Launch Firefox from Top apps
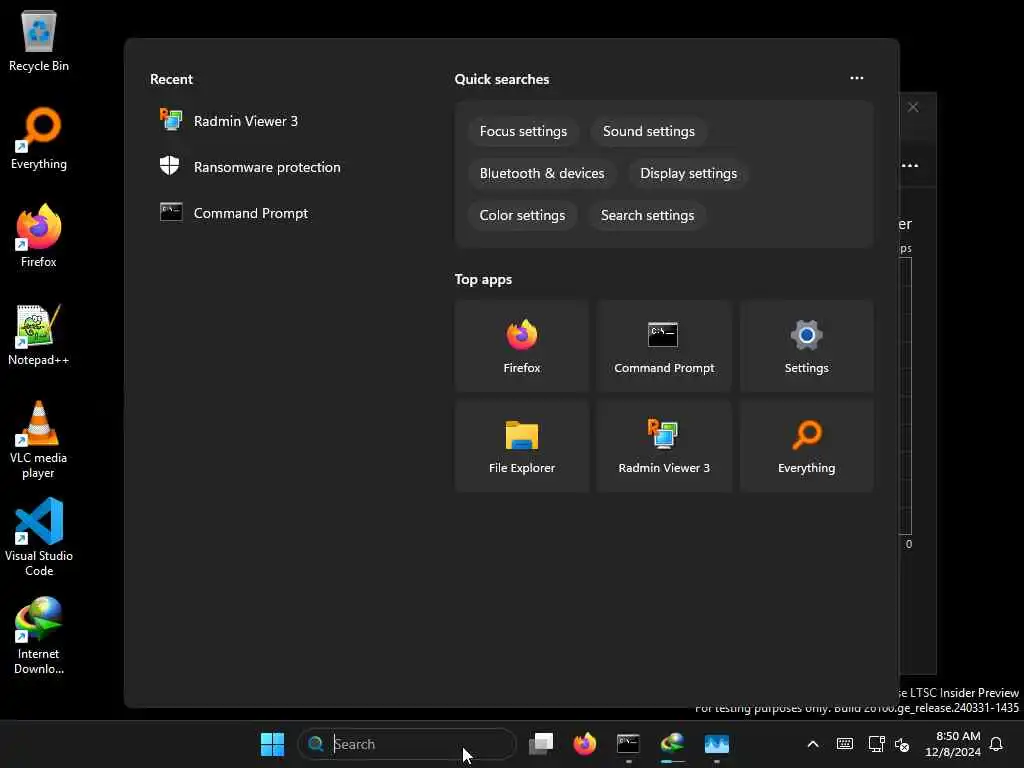The width and height of the screenshot is (1024, 768). (522, 346)
